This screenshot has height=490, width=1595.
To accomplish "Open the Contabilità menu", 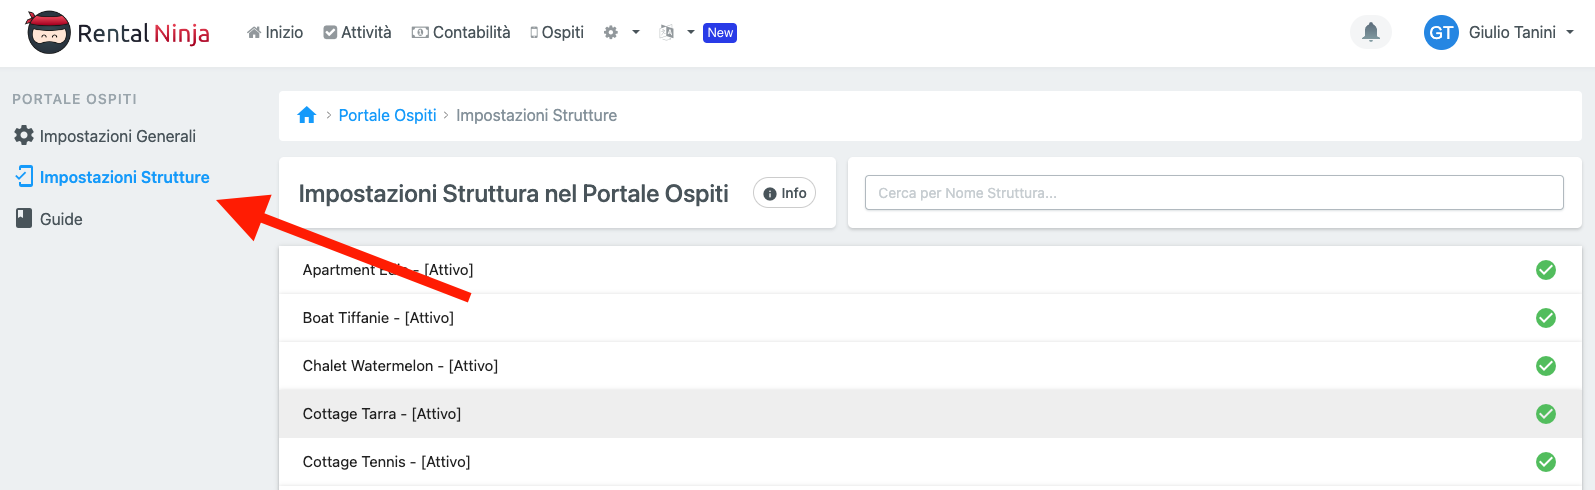I will click(x=461, y=33).
